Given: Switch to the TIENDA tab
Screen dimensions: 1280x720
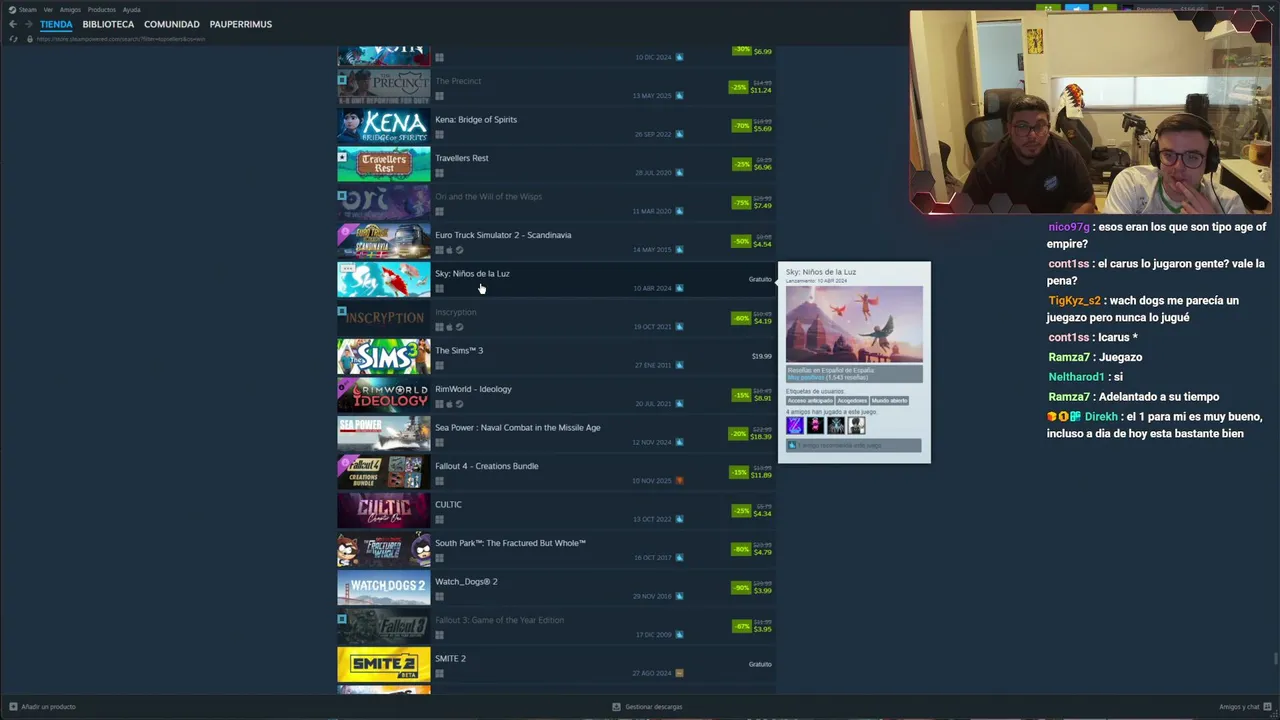Looking at the screenshot, I should pyautogui.click(x=56, y=24).
